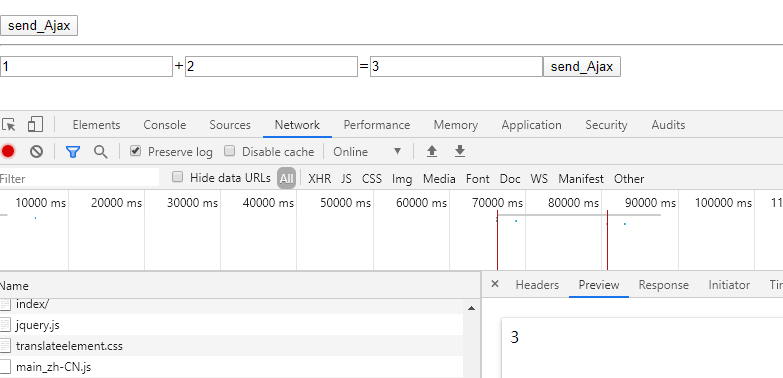Screen dimensions: 783x378
Task: Focus the second addend input containing 2
Action: [272, 66]
